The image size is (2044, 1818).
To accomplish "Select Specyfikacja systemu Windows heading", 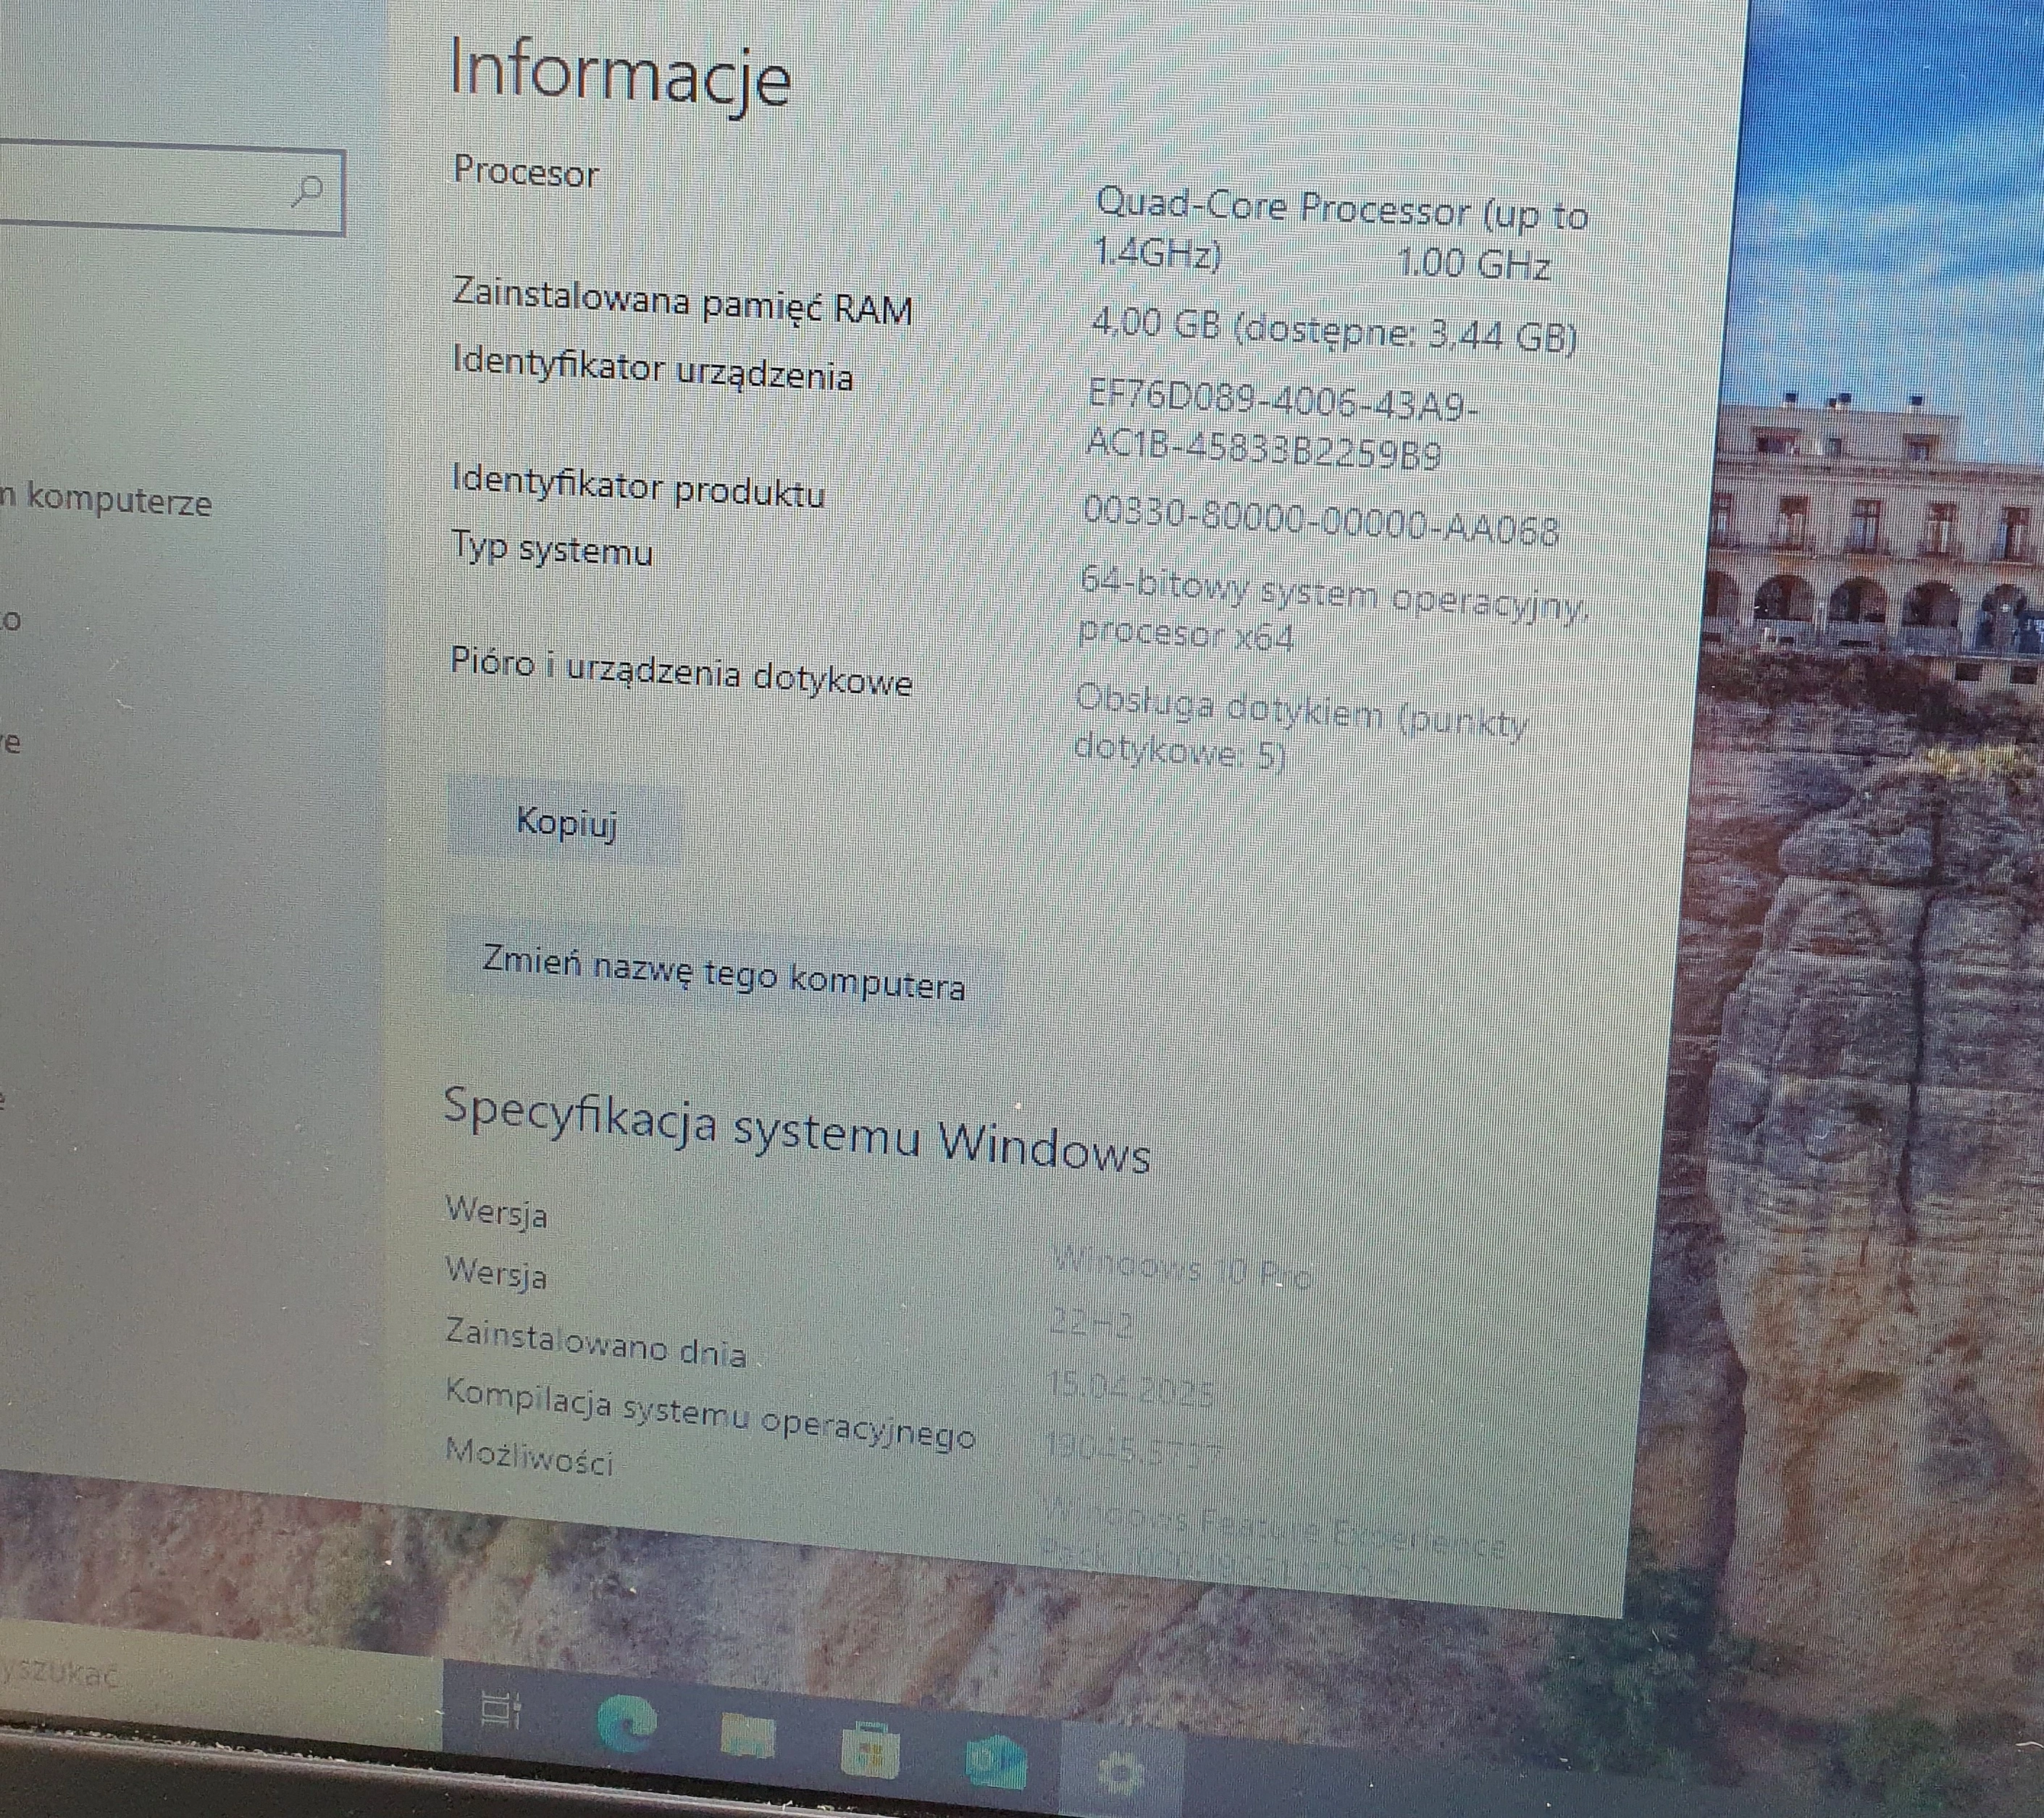I will [797, 1131].
